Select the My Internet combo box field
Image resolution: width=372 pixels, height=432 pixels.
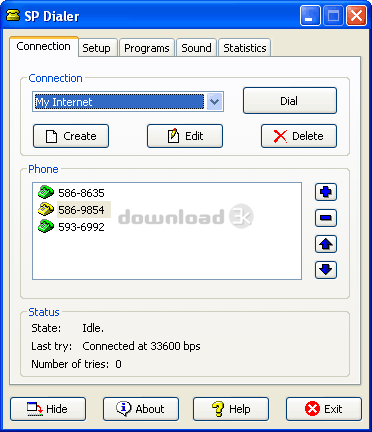[x=128, y=101]
